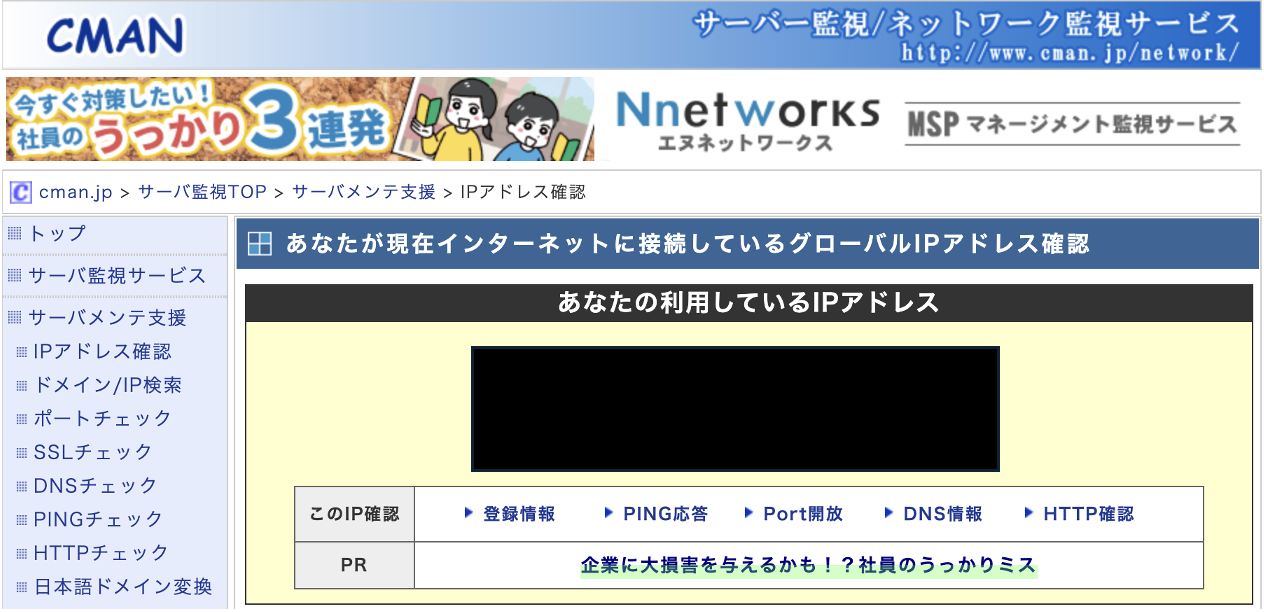Click the grid icon beside the global IP heading
This screenshot has height=612, width=1264.
pyautogui.click(x=258, y=242)
